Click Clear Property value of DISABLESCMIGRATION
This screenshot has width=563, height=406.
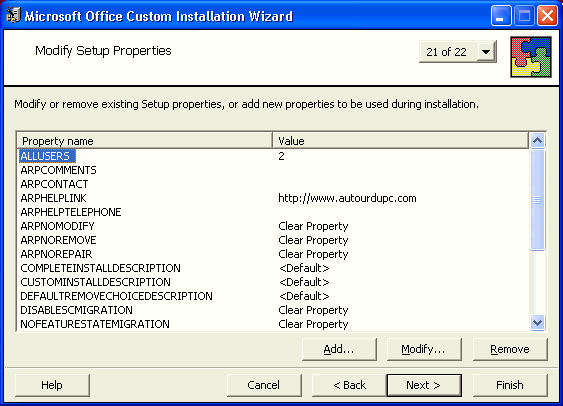(313, 311)
